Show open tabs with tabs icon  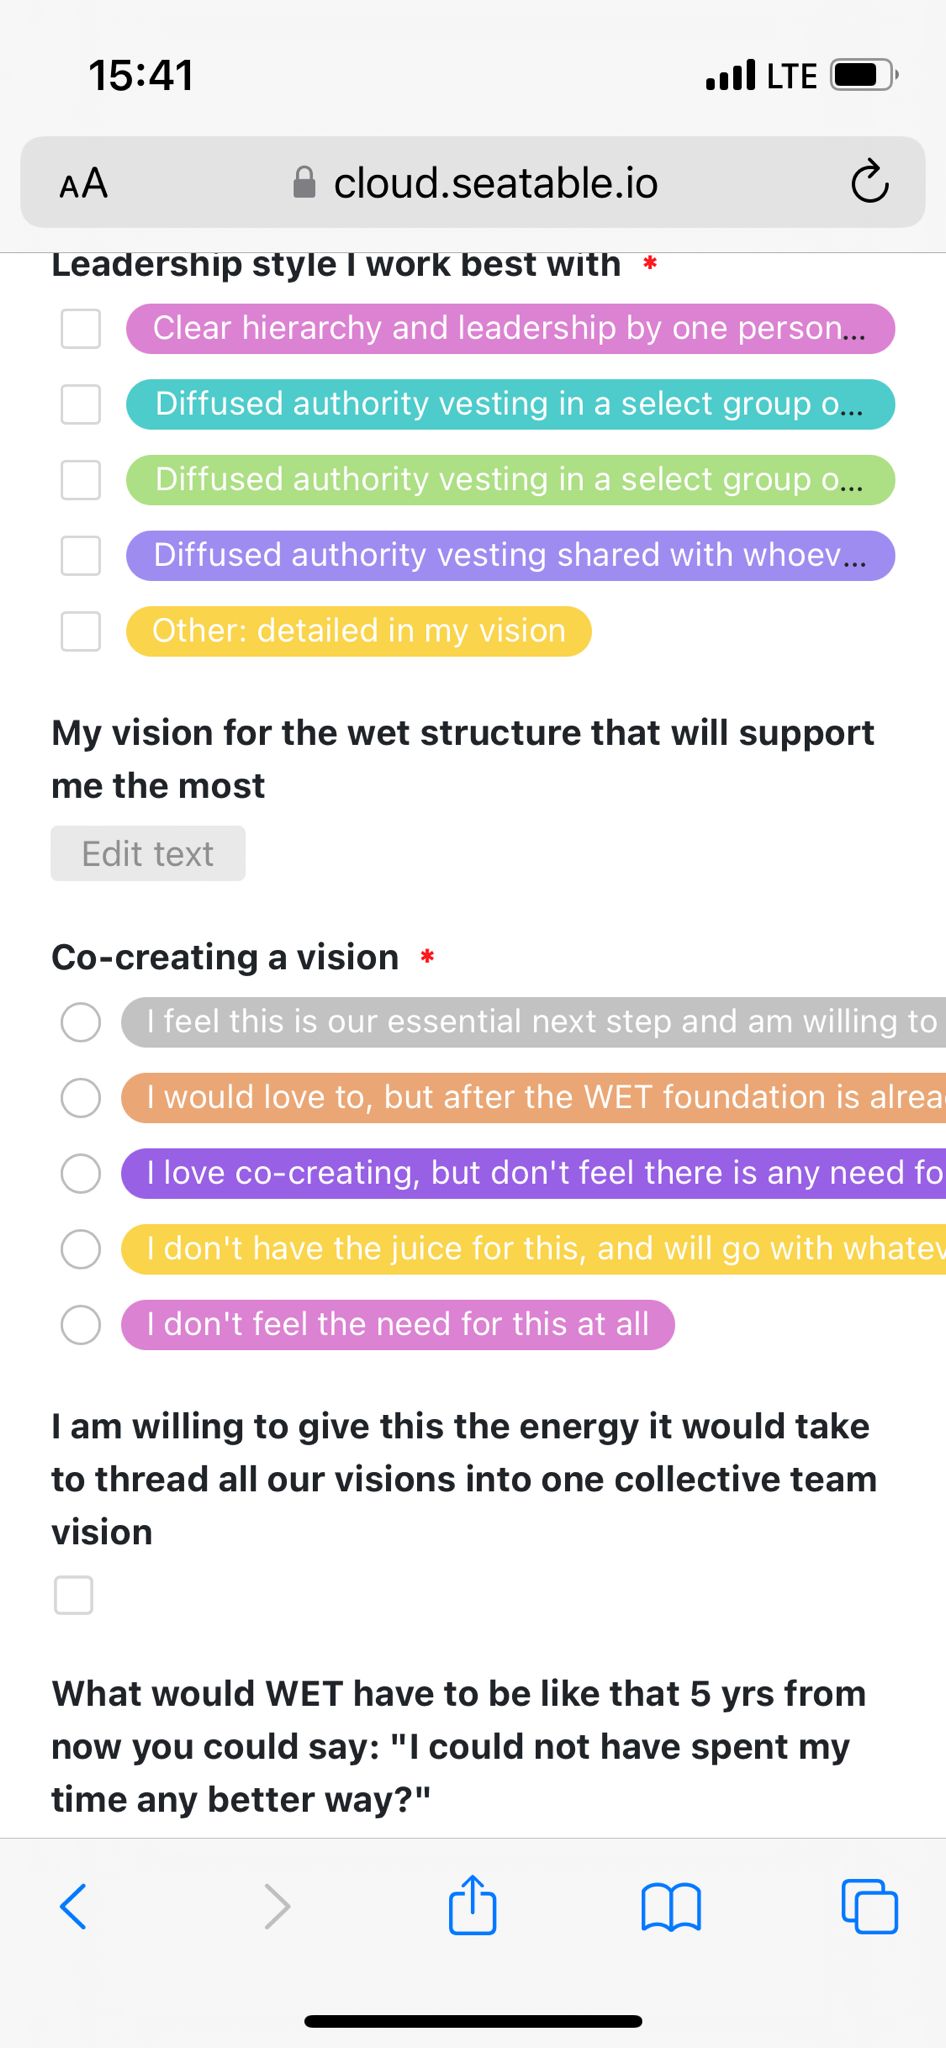(x=869, y=1905)
